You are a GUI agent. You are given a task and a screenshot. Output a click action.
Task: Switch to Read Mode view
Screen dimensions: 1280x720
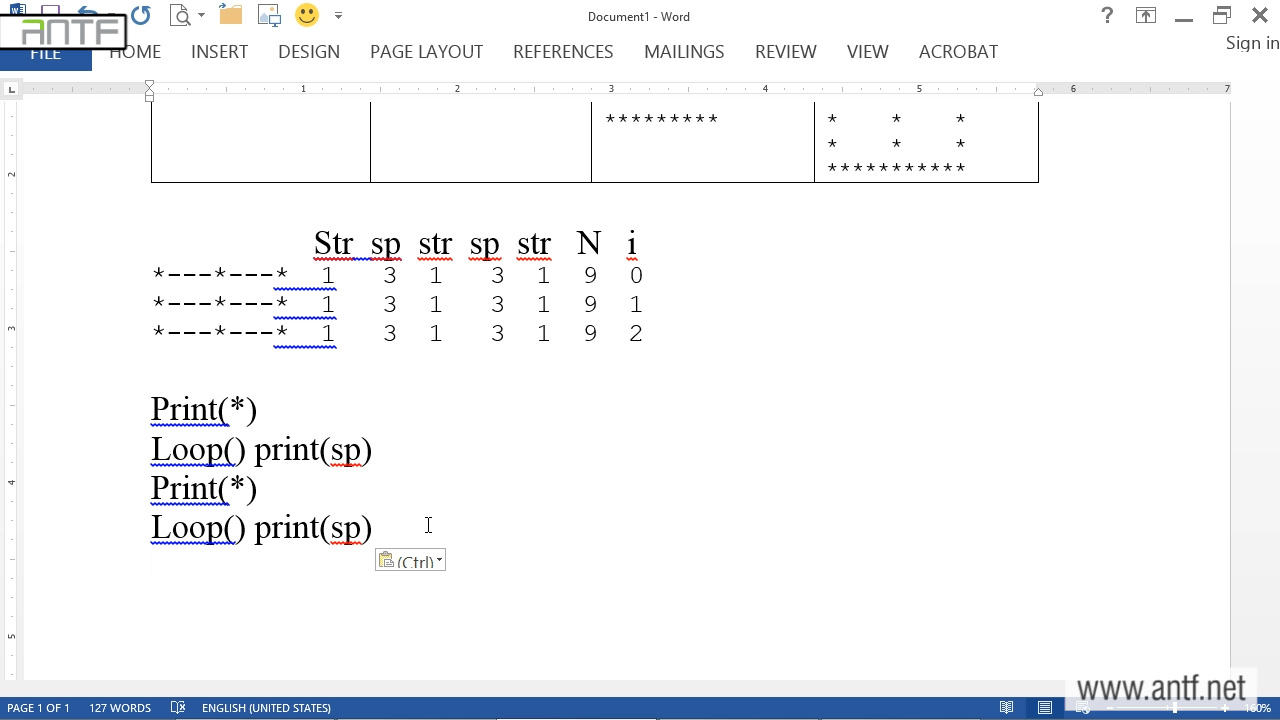point(1007,708)
